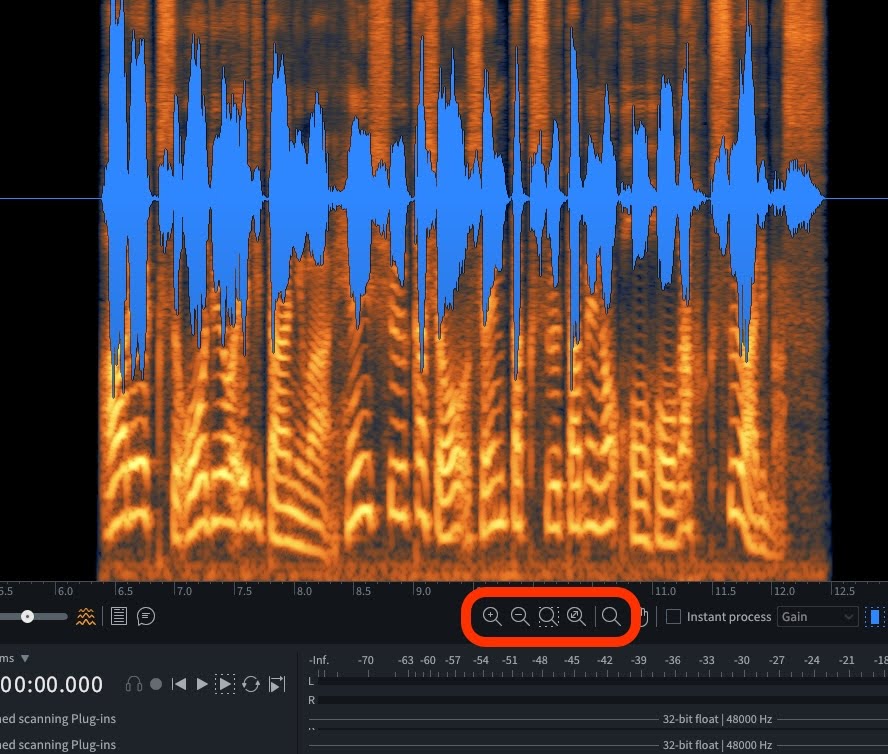
Task: Select the Zoom tool magnifying glass
Action: 611,617
